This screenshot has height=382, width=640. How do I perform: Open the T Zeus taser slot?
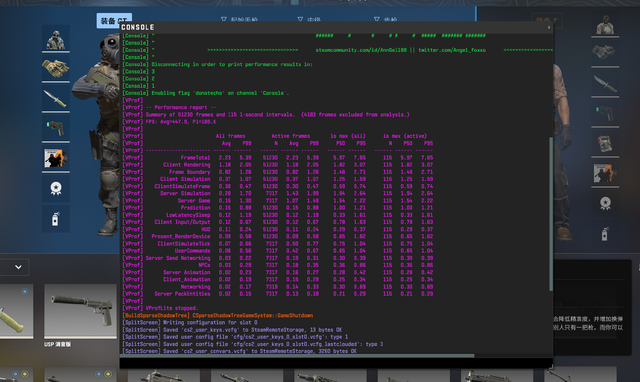click(x=605, y=113)
